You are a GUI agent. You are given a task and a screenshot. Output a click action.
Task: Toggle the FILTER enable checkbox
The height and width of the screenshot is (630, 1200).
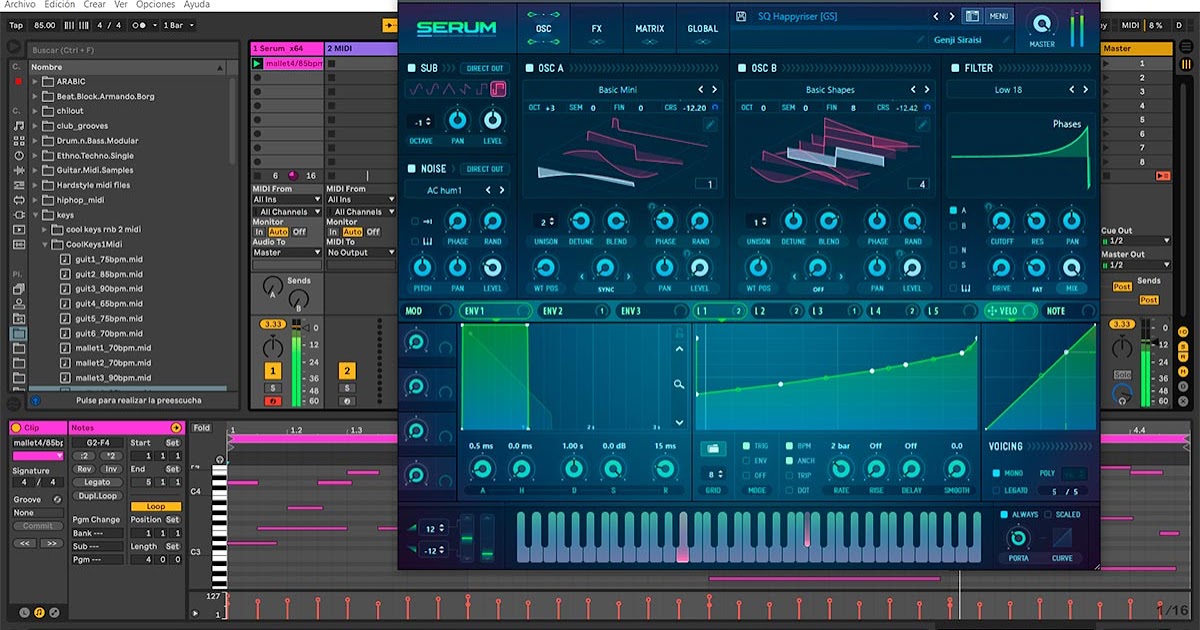(x=955, y=68)
